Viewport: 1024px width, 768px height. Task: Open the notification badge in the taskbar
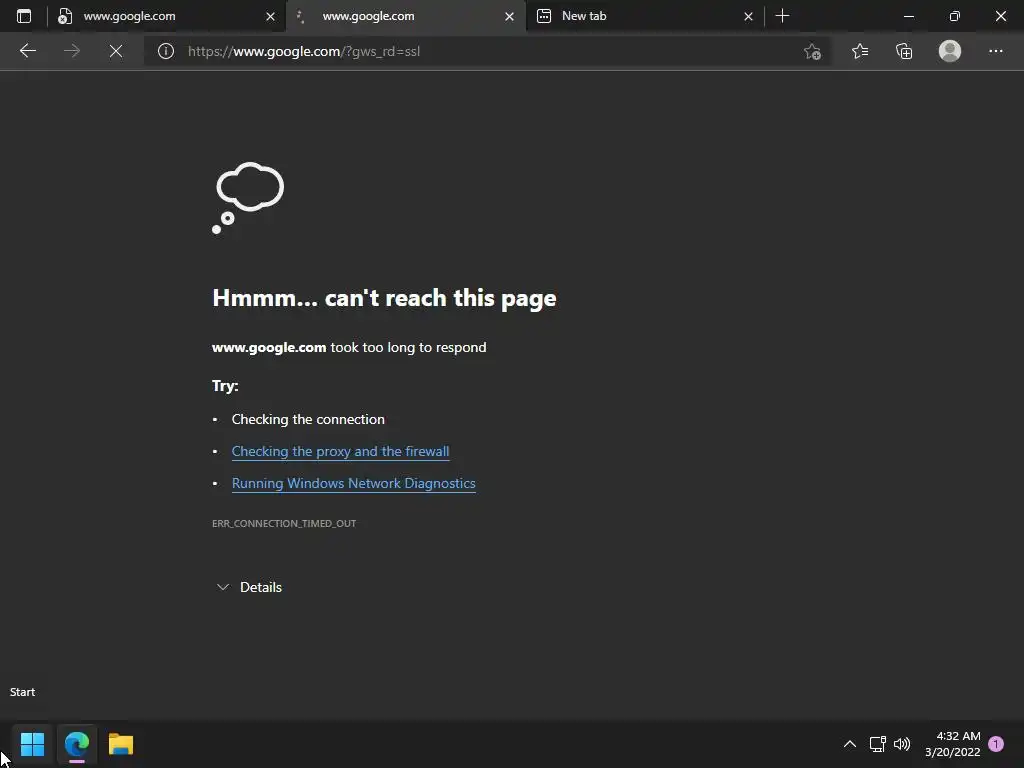pyautogui.click(x=996, y=744)
